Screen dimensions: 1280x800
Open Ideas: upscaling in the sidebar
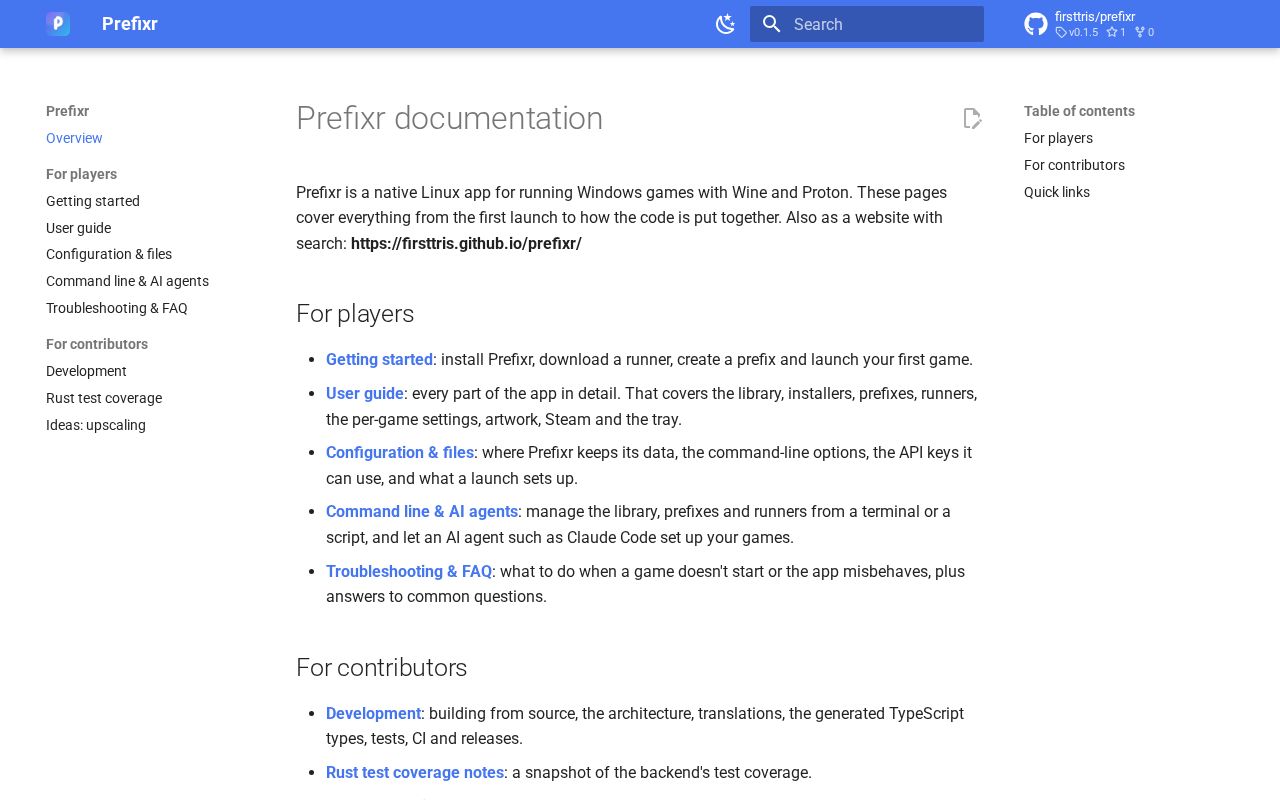click(x=96, y=425)
